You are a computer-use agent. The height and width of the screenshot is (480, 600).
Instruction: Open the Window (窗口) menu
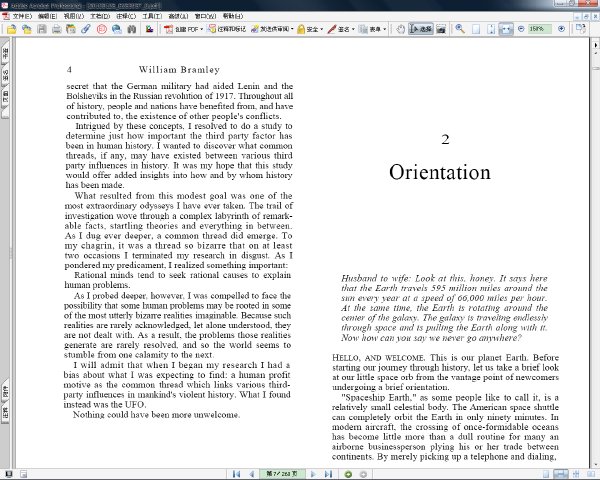click(x=205, y=16)
